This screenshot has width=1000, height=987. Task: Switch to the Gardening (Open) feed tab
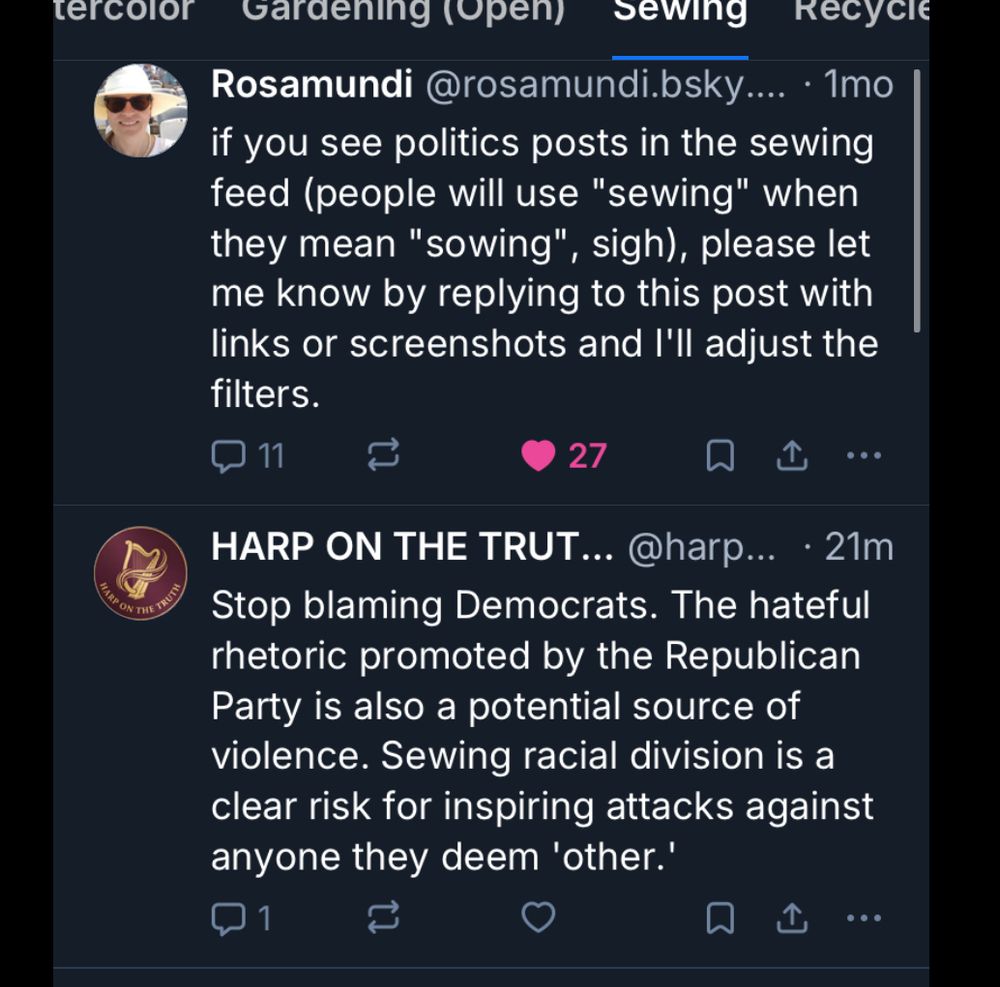click(403, 12)
